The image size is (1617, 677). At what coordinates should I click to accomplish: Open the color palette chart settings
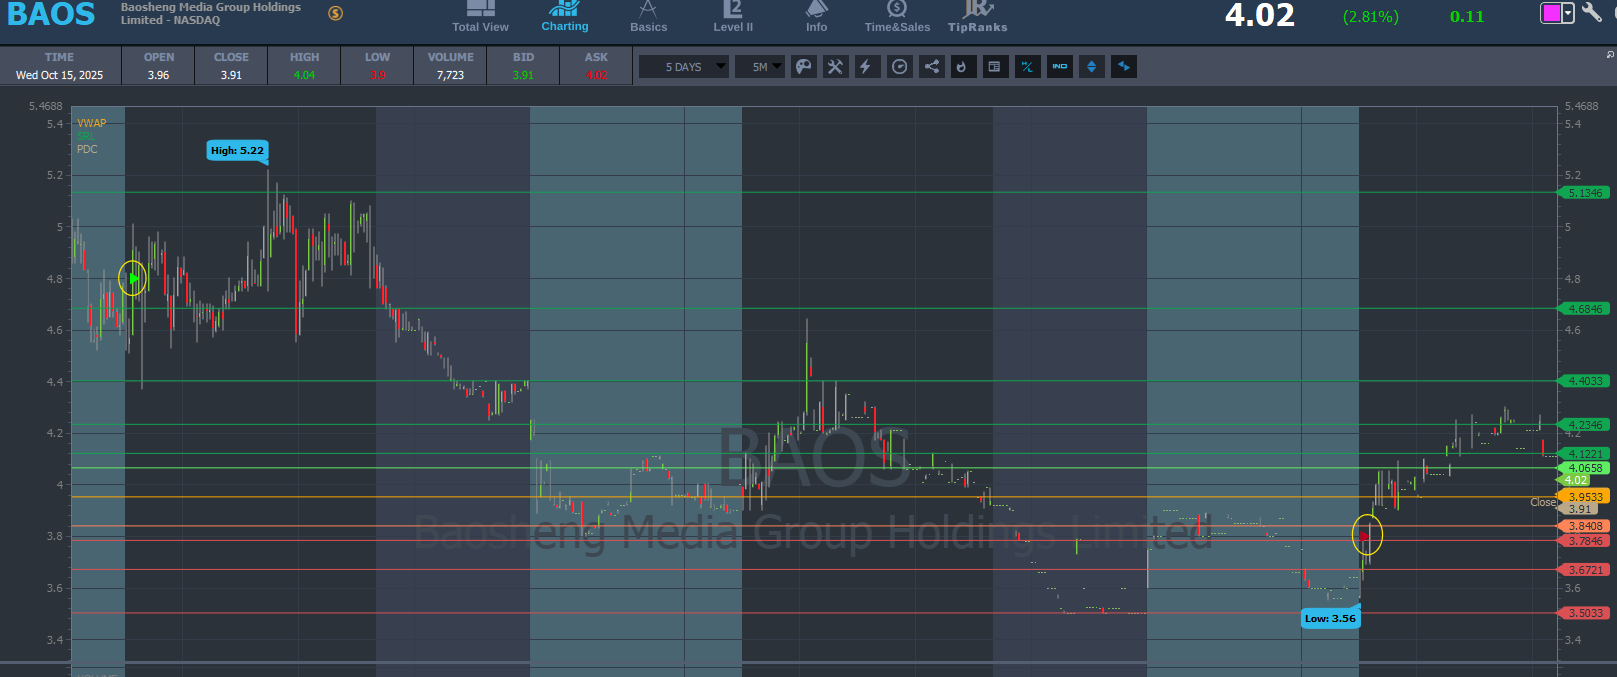804,67
